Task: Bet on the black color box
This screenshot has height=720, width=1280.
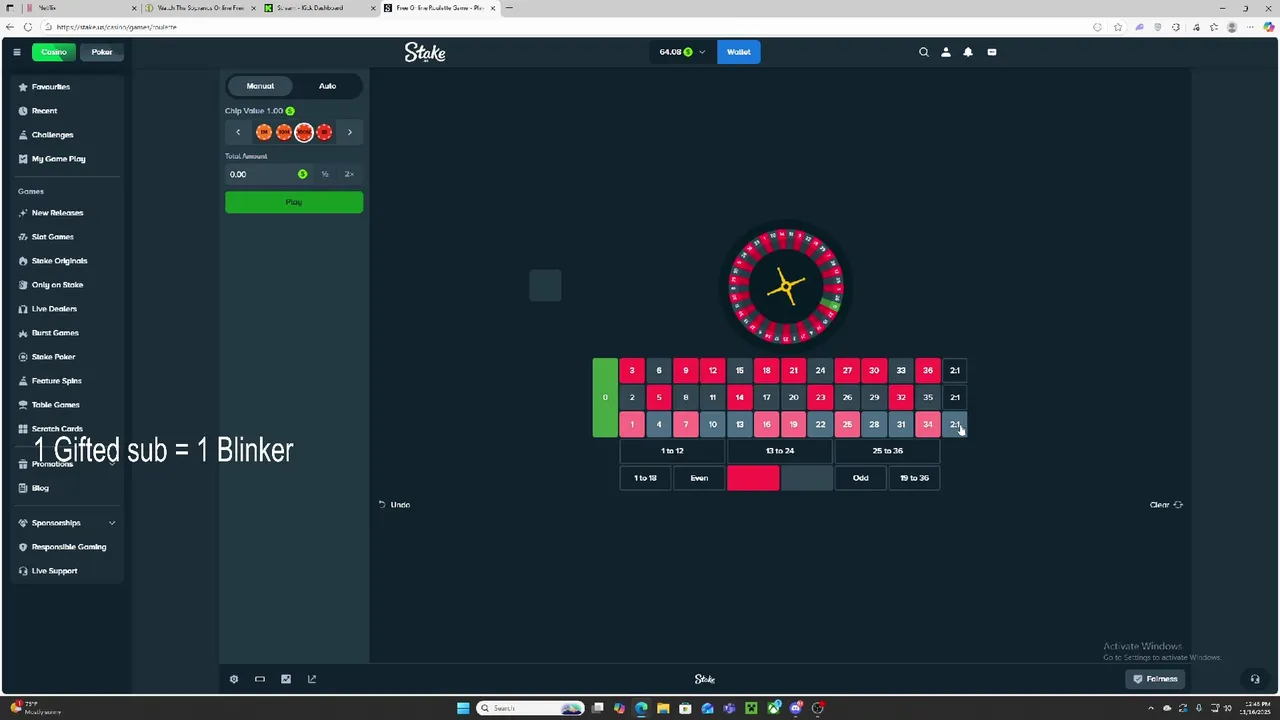Action: coord(807,478)
